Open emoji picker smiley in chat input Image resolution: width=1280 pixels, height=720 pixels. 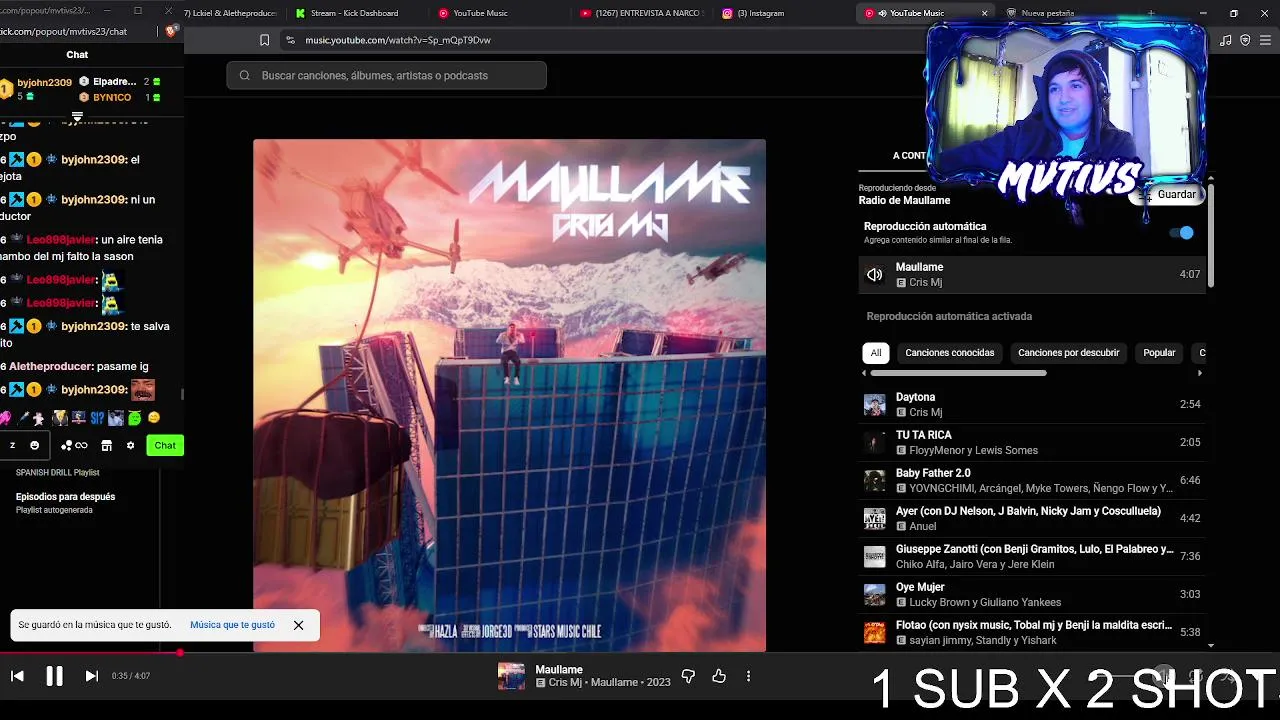pyautogui.click(x=35, y=445)
